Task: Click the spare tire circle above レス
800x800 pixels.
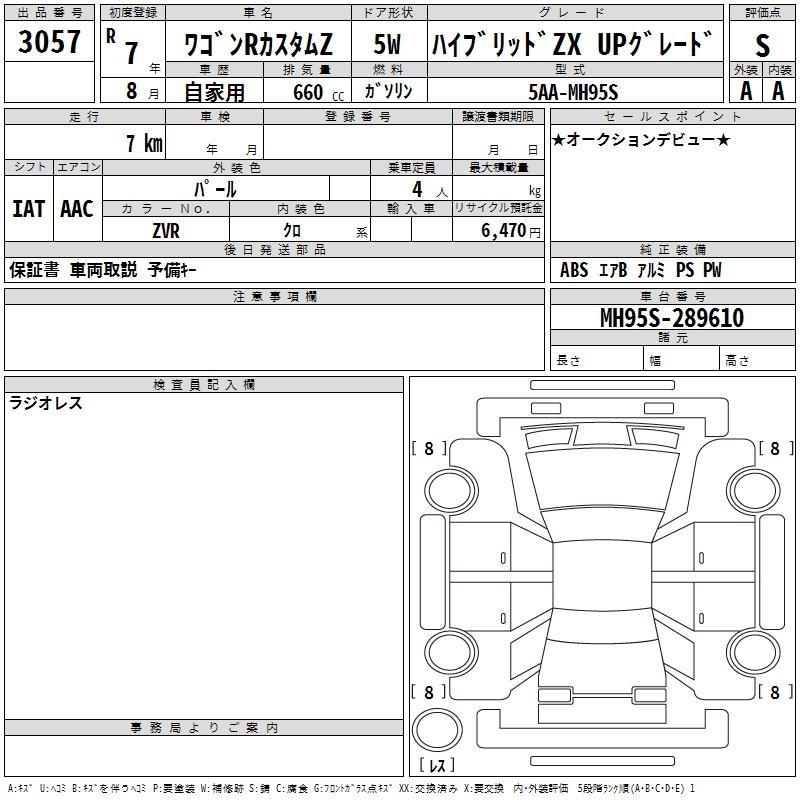Action: point(441,731)
